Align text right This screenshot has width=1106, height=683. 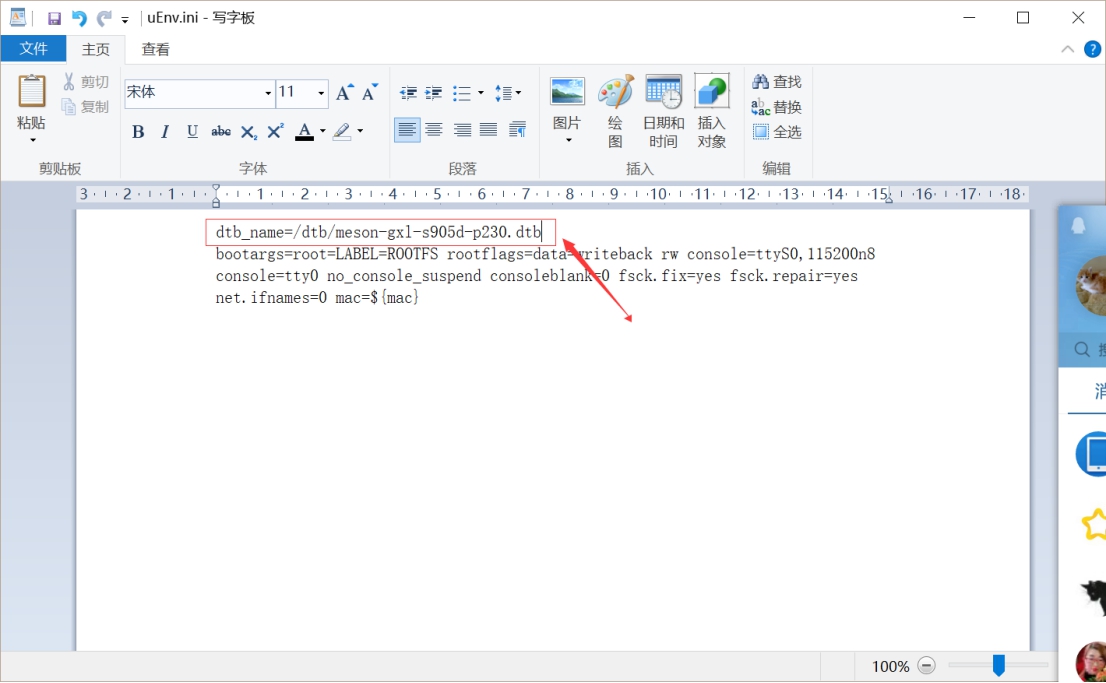[x=462, y=130]
